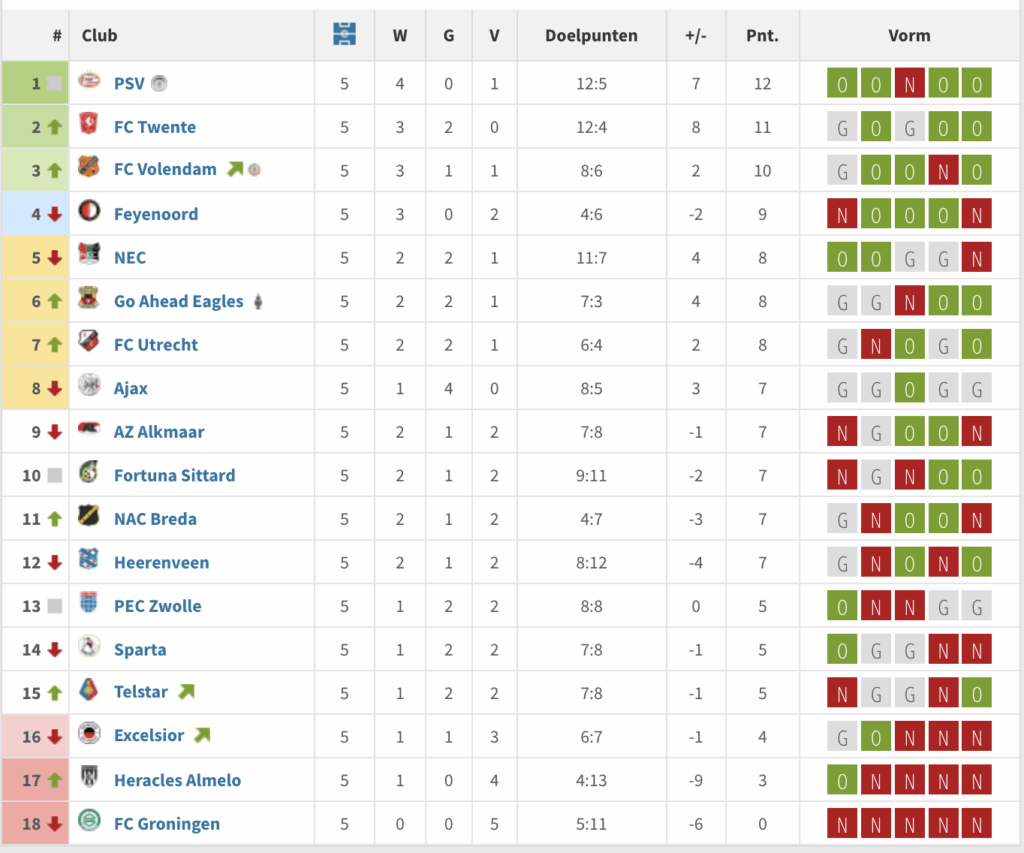Open the FC Twente team link
This screenshot has width=1024, height=853.
153,127
